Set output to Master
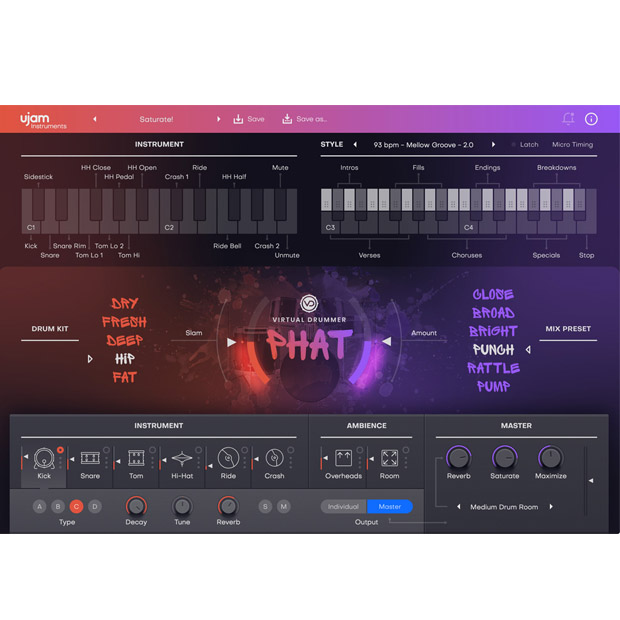The height and width of the screenshot is (620, 620). 390,507
